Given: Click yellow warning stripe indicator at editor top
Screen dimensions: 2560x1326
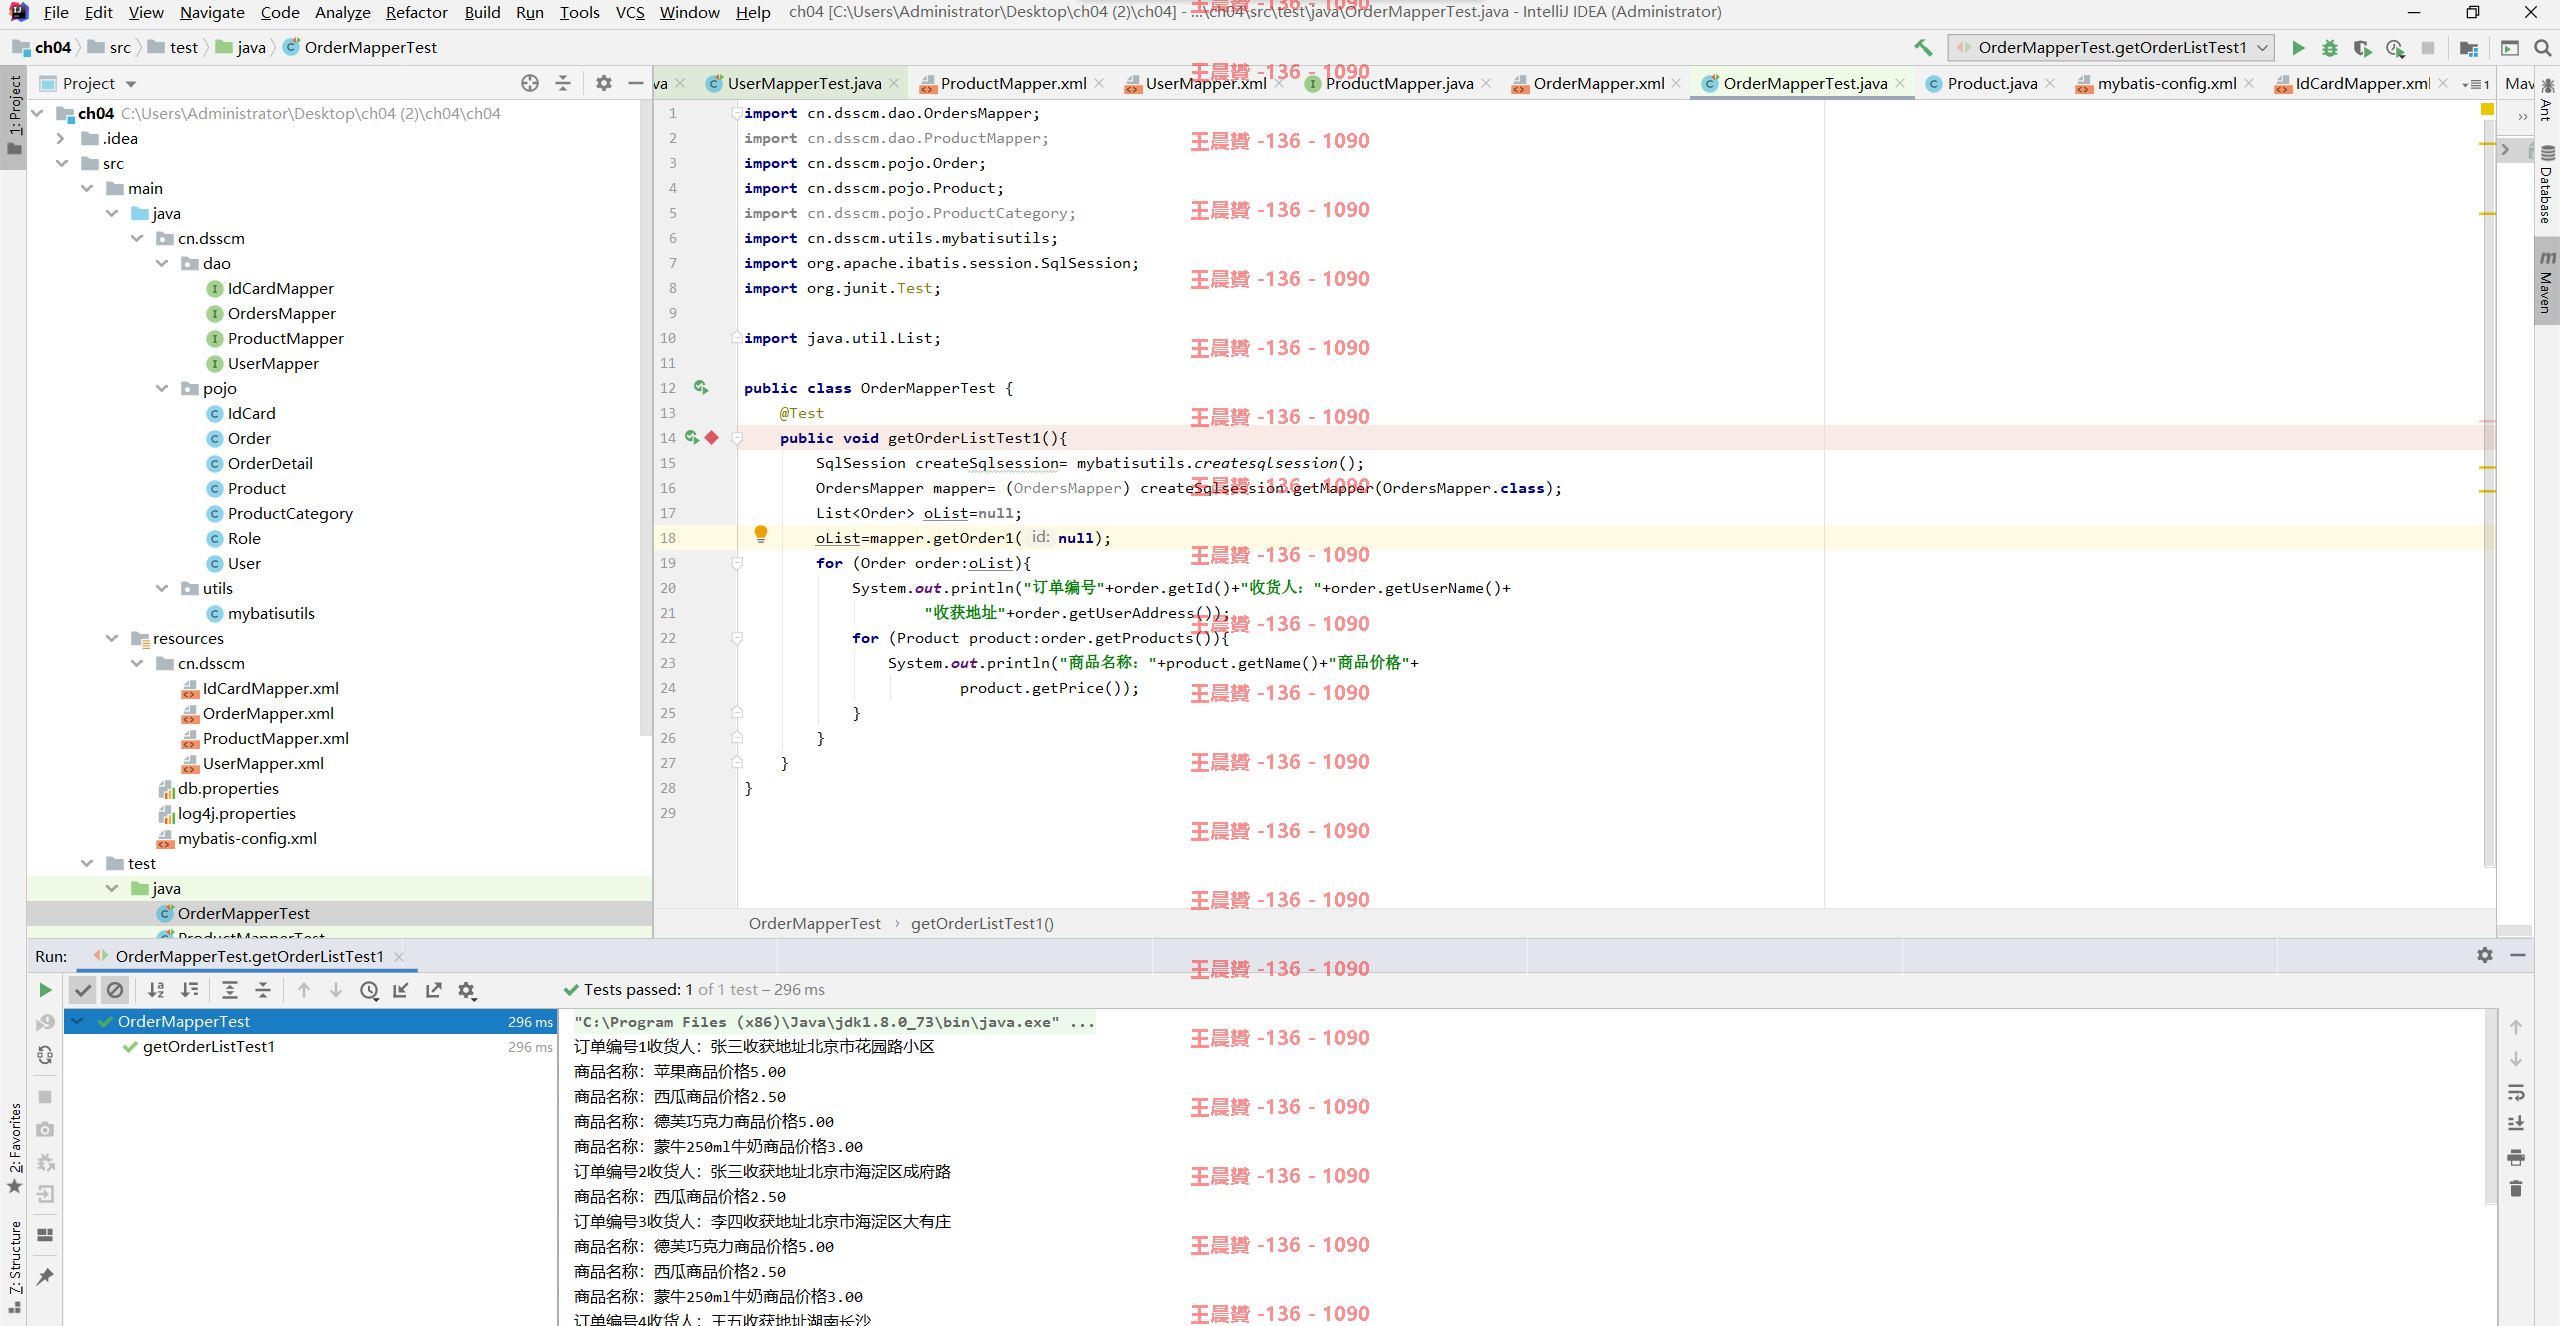Looking at the screenshot, I should pos(2487,109).
